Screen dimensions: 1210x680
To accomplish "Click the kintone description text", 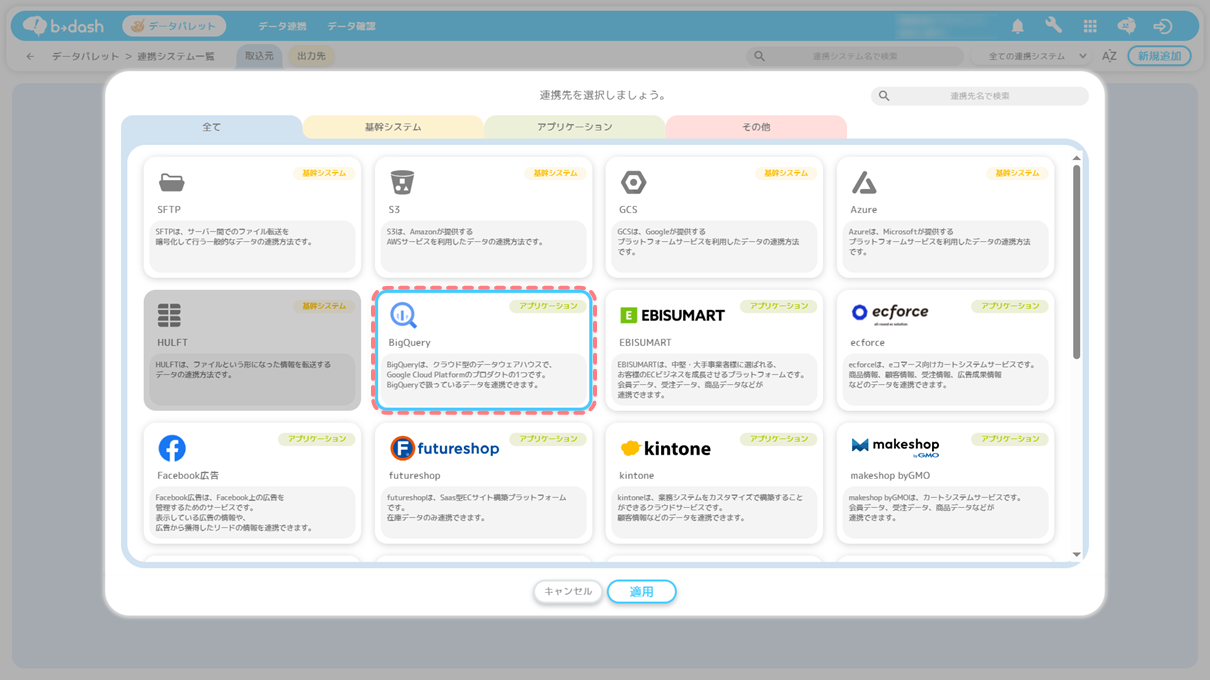I will (710, 507).
